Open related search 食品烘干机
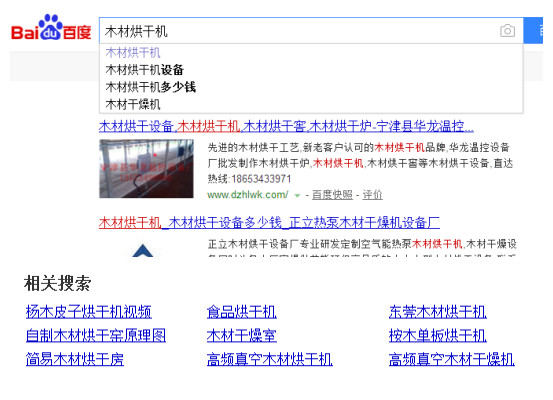This screenshot has height=400, width=553. pos(242,312)
